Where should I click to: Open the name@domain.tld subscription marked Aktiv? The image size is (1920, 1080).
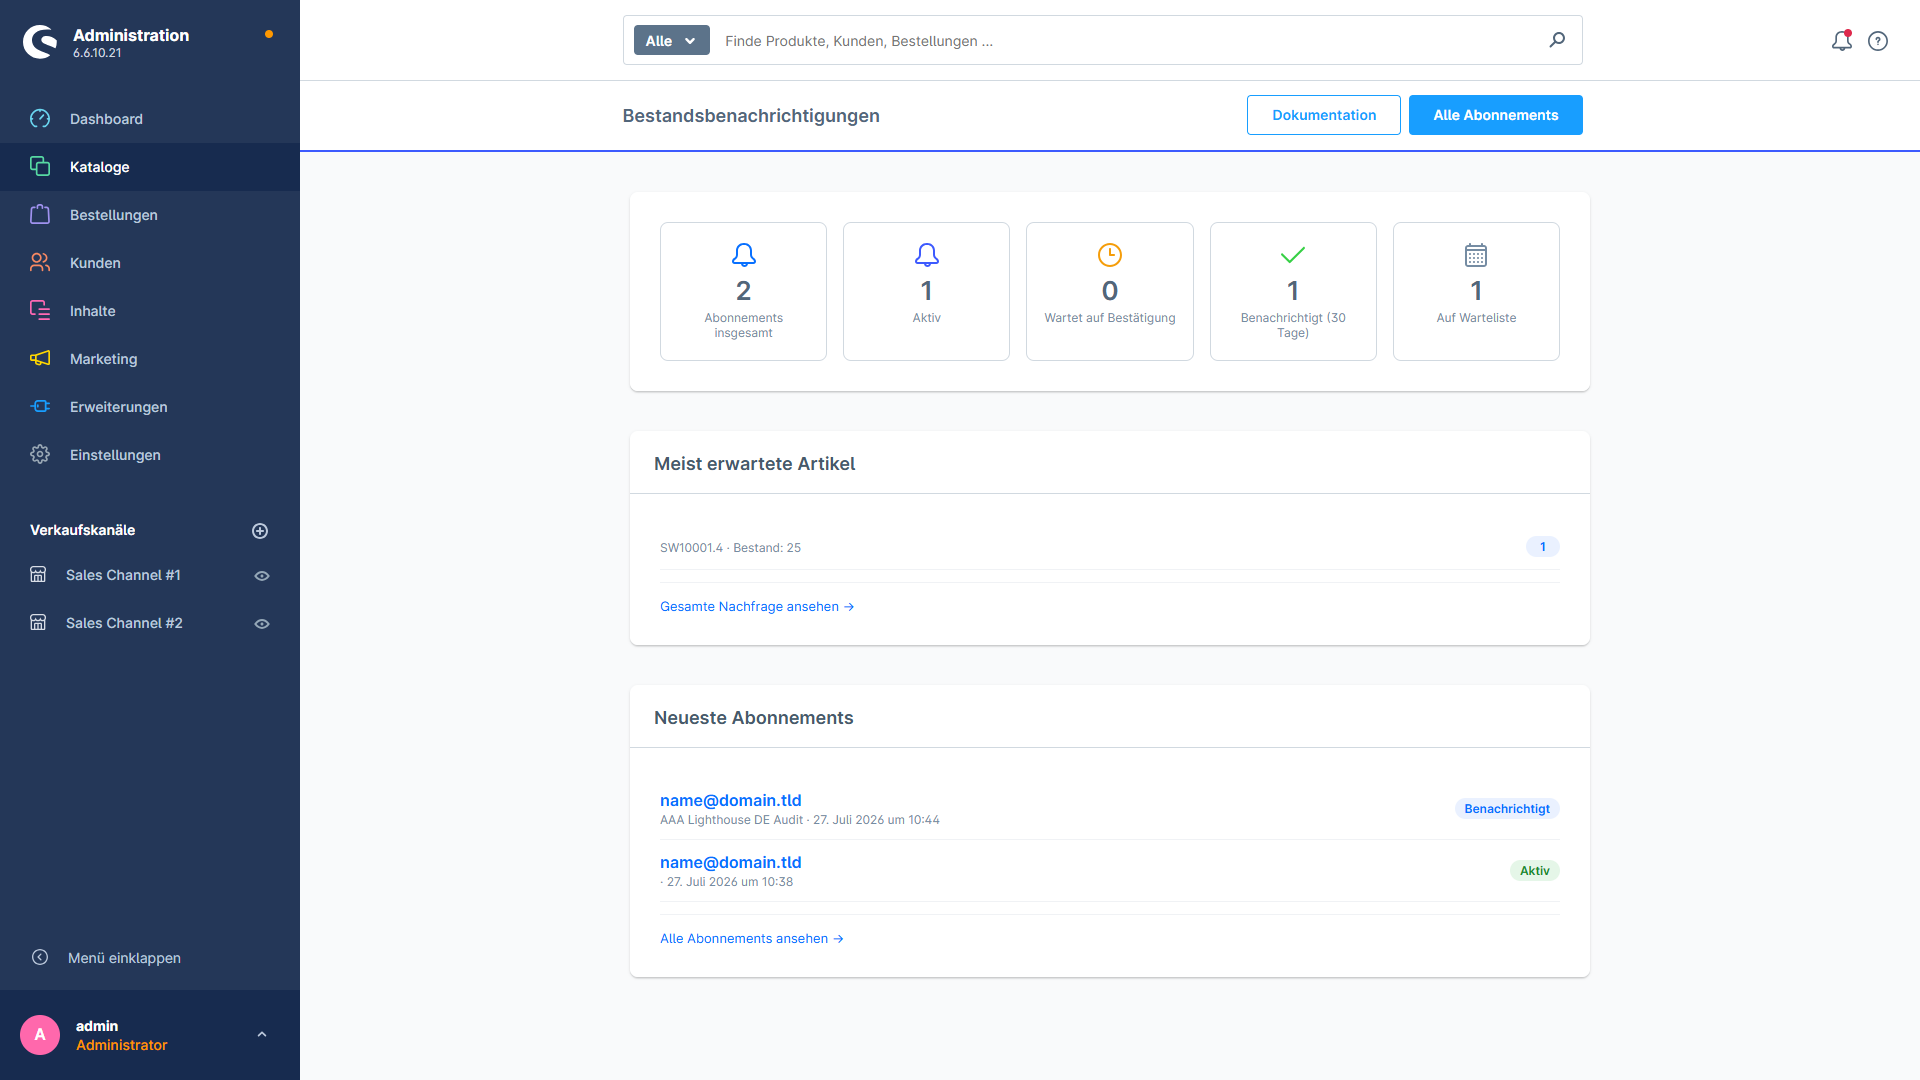pyautogui.click(x=730, y=862)
